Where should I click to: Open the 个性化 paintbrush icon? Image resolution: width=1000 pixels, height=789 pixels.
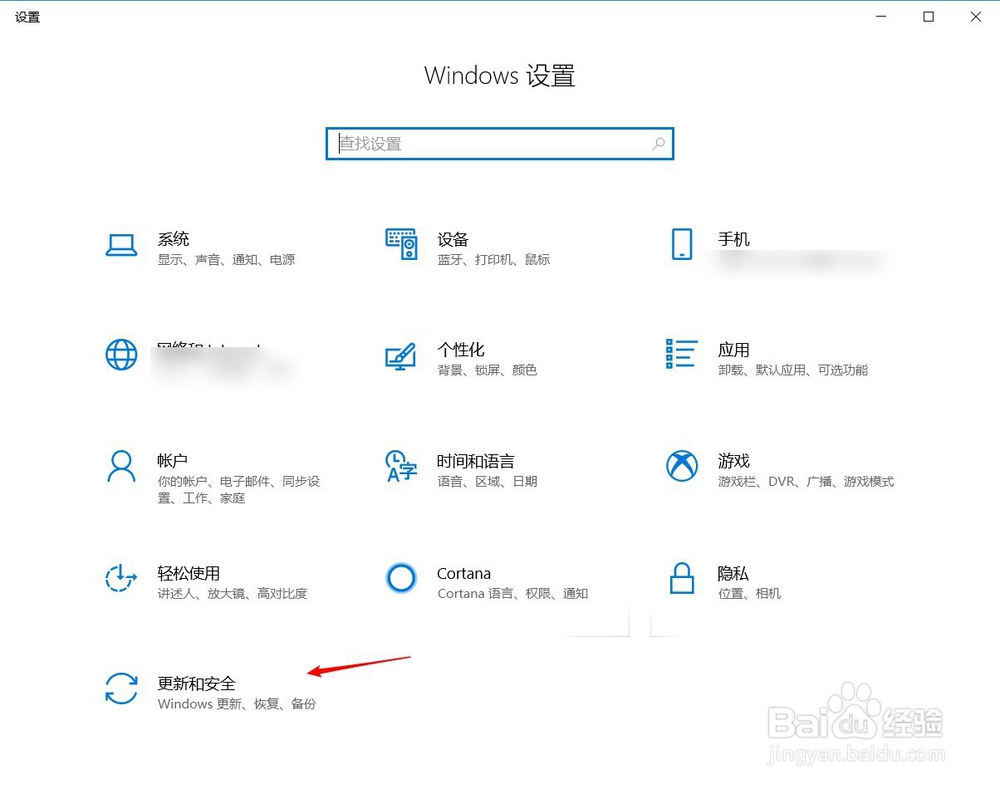click(401, 356)
